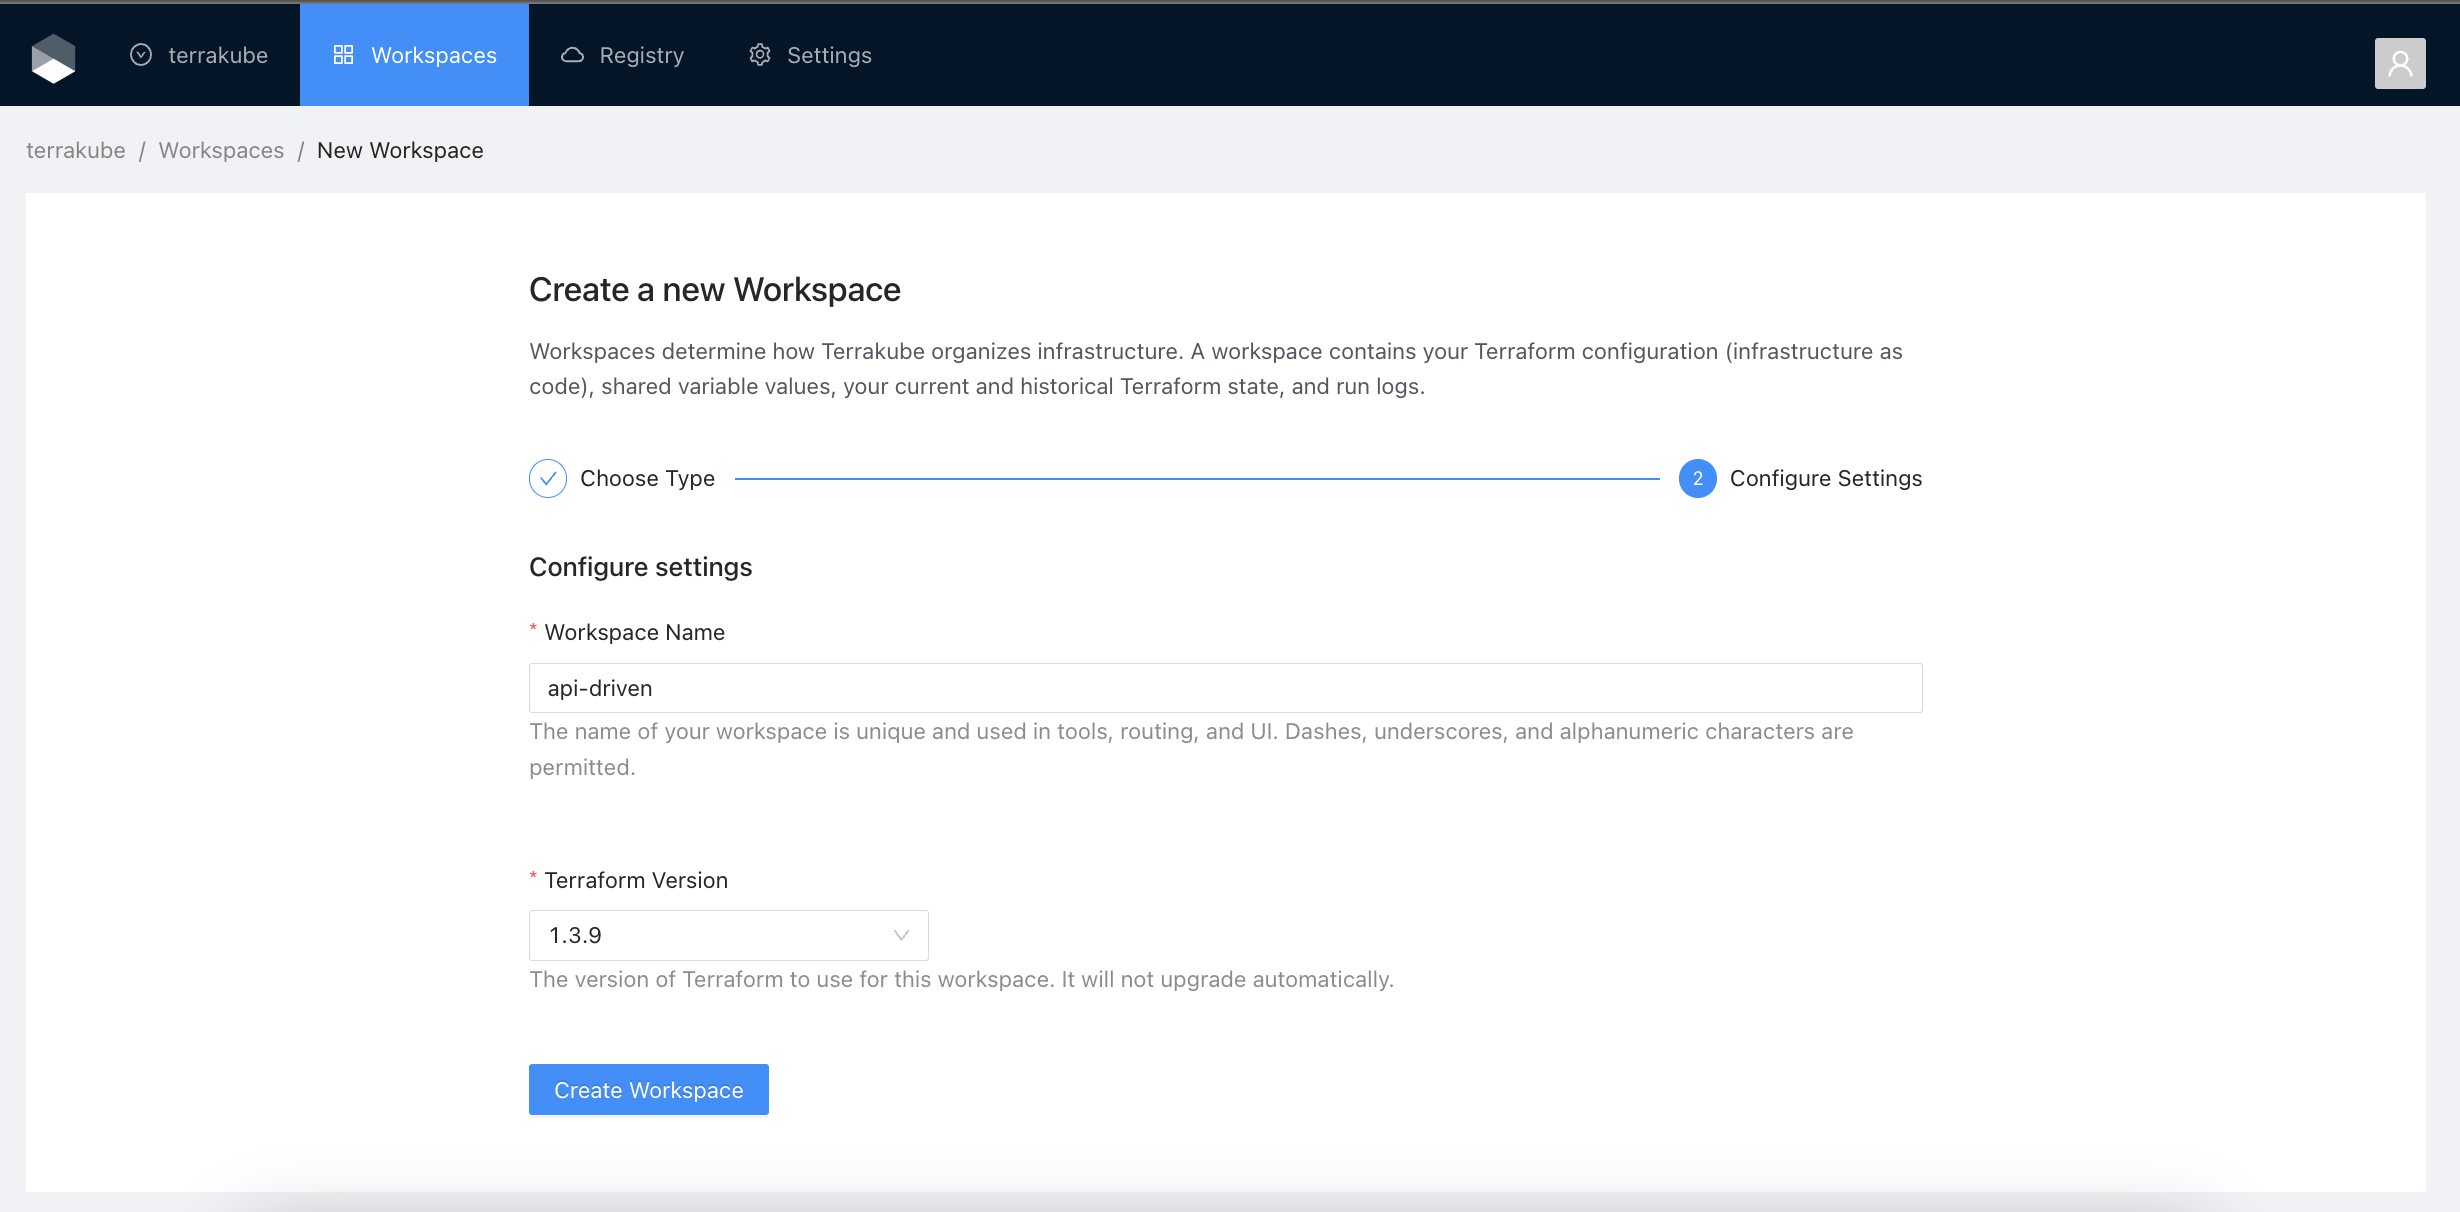
Task: Open the user avatar menu
Action: click(x=2399, y=63)
